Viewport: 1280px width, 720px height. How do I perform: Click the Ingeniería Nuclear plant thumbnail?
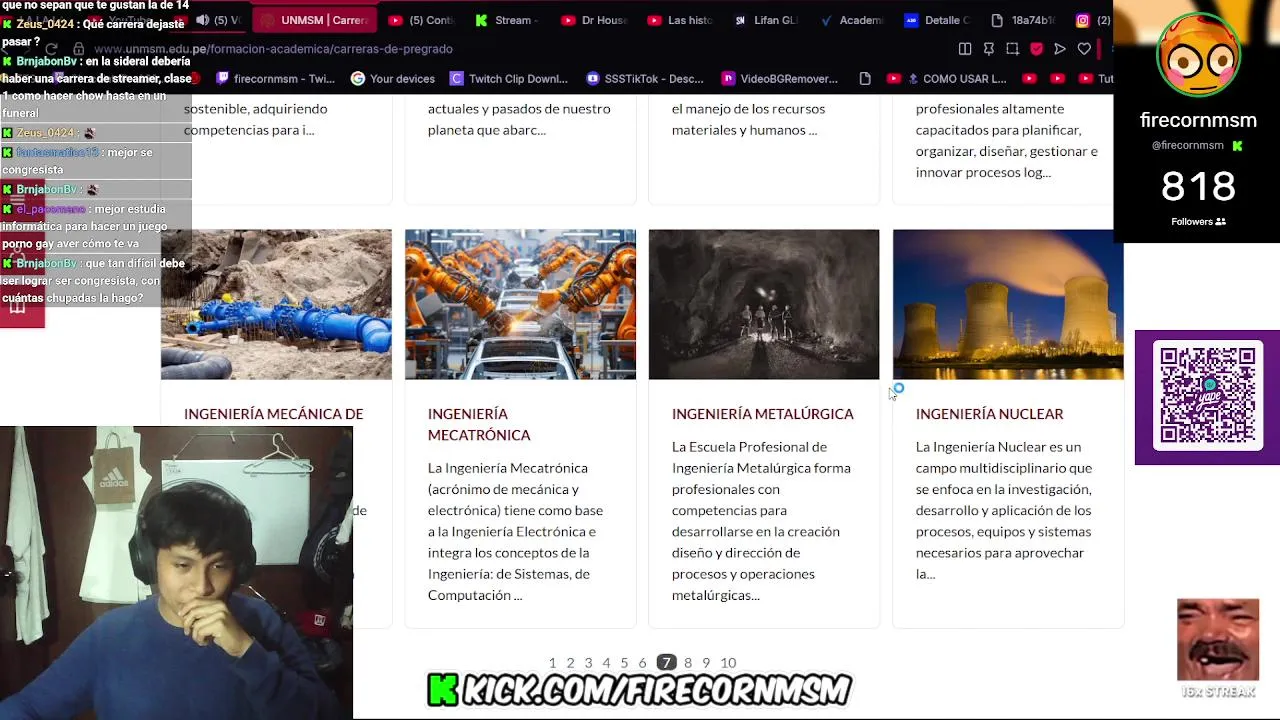point(1008,304)
